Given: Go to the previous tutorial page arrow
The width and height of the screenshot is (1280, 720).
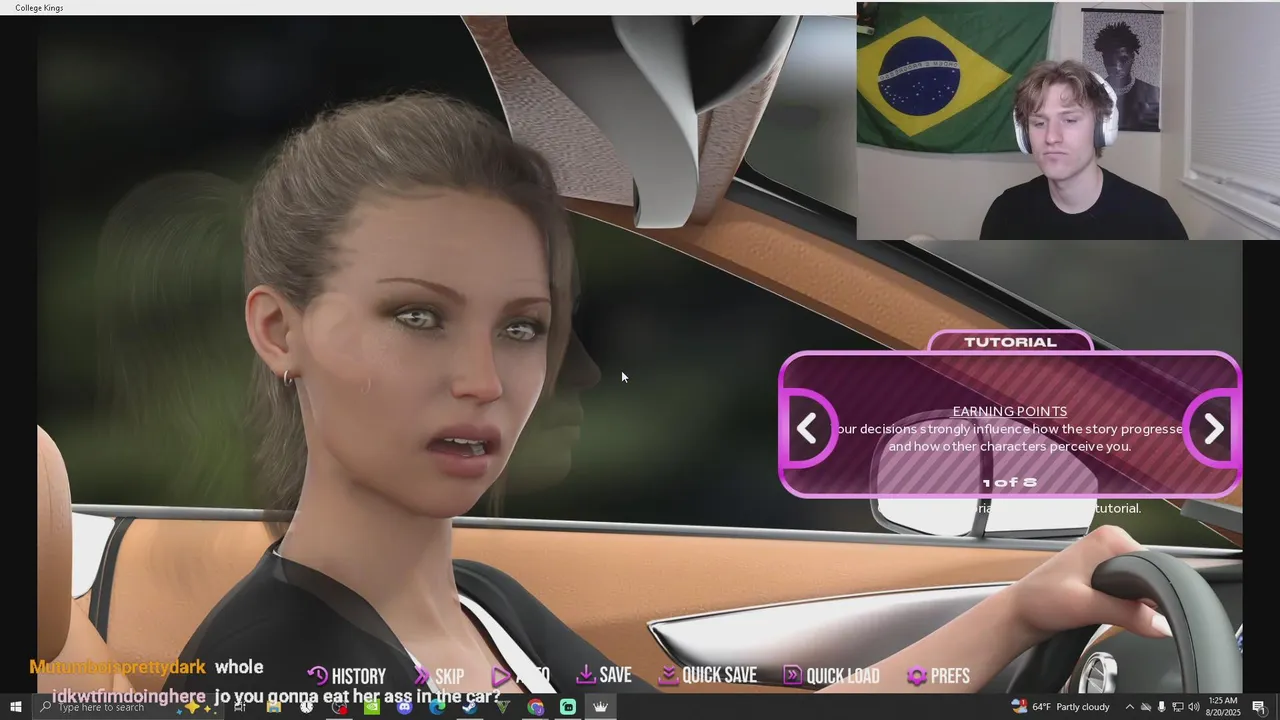Looking at the screenshot, I should pos(807,429).
